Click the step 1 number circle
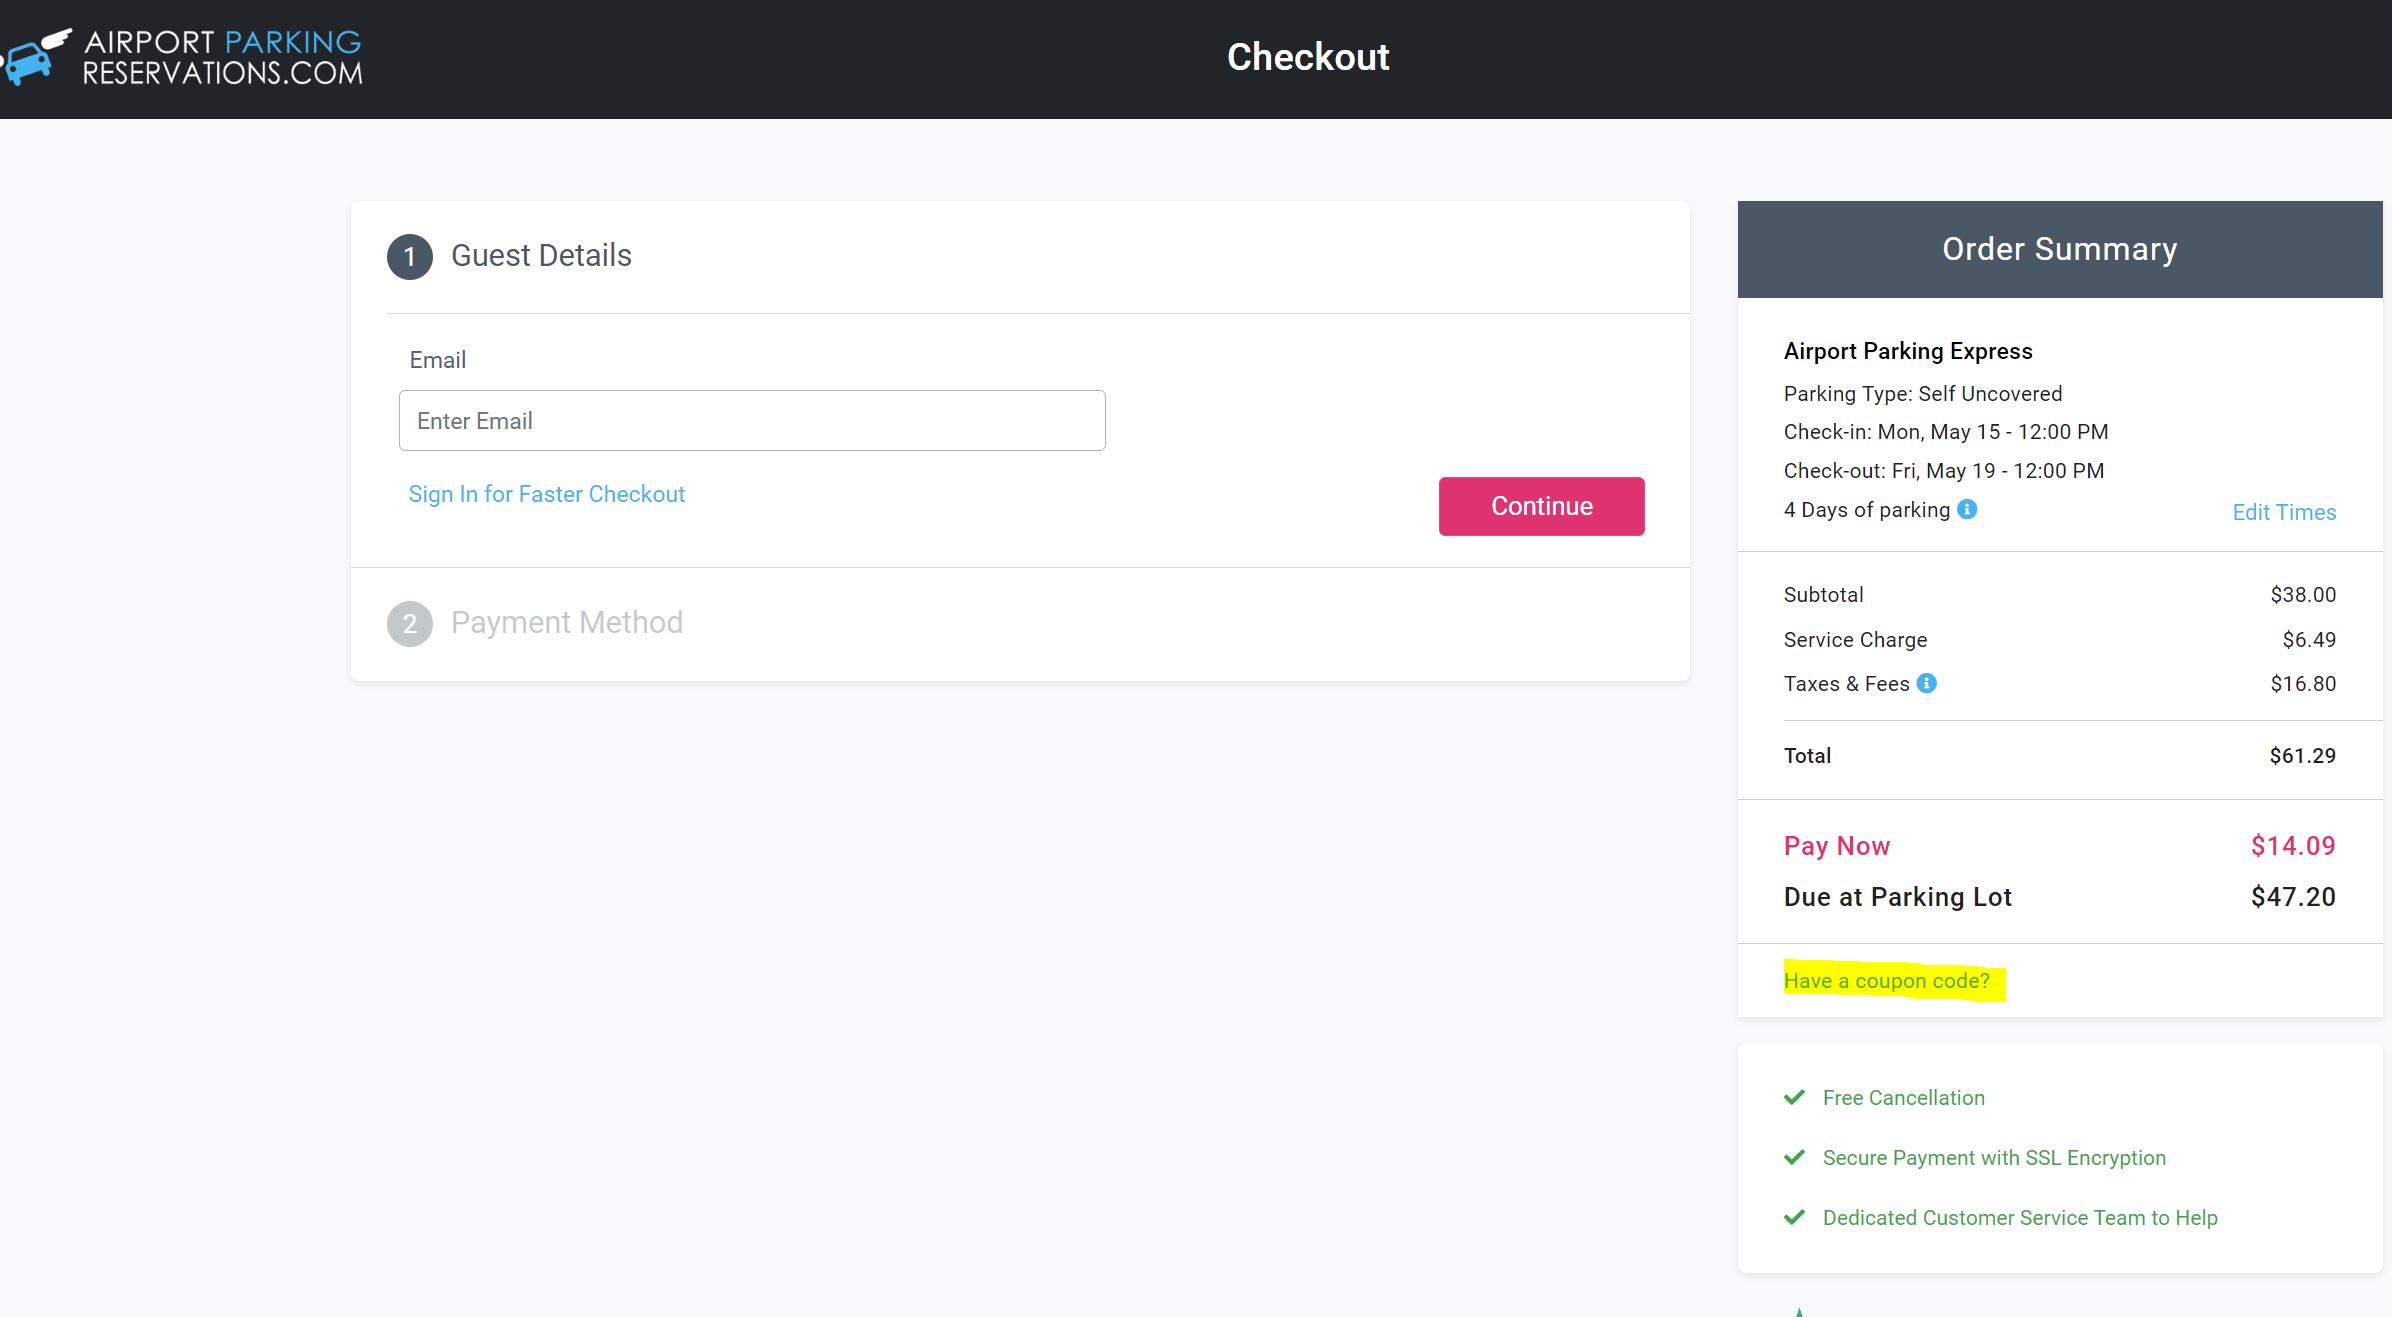Image resolution: width=2392 pixels, height=1317 pixels. point(410,257)
